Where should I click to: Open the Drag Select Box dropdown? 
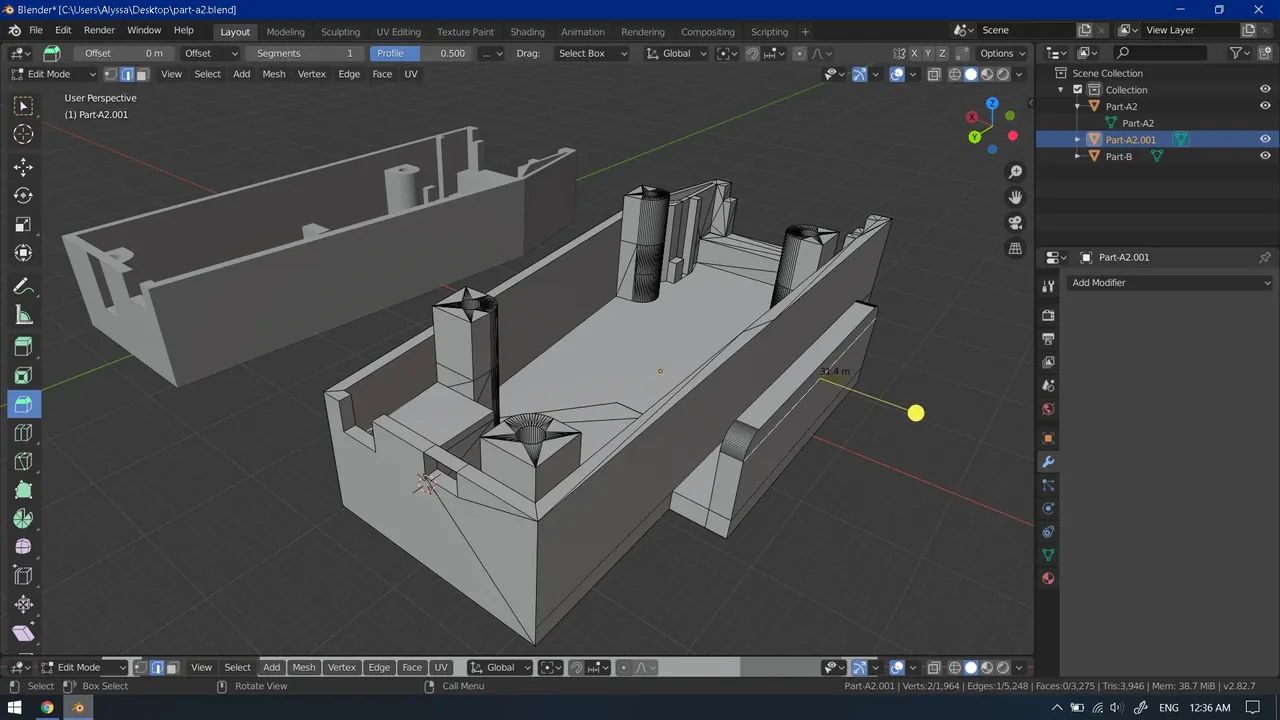click(592, 53)
